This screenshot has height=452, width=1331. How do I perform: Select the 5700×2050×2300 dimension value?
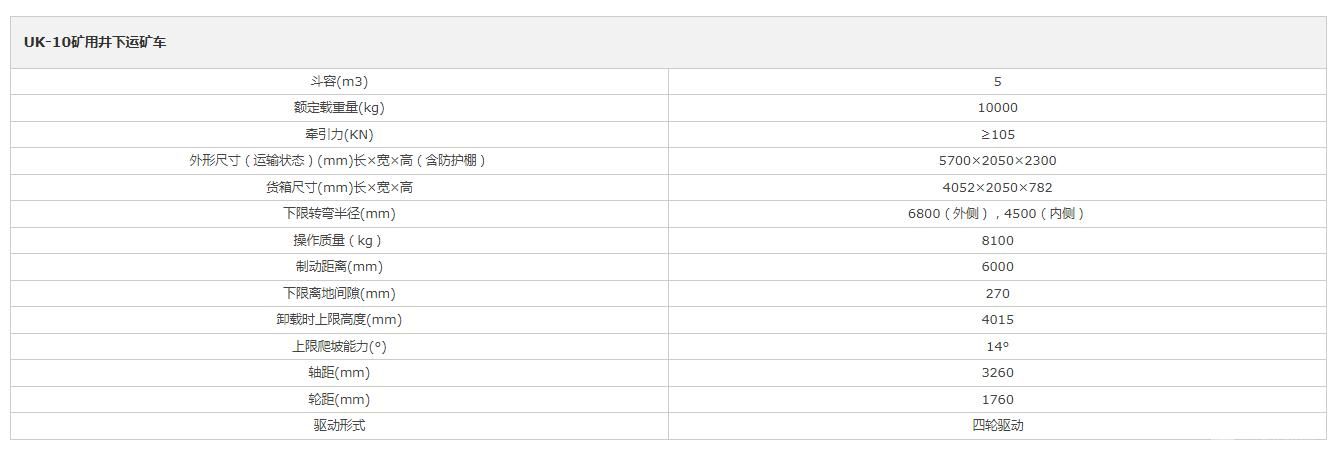tap(997, 160)
